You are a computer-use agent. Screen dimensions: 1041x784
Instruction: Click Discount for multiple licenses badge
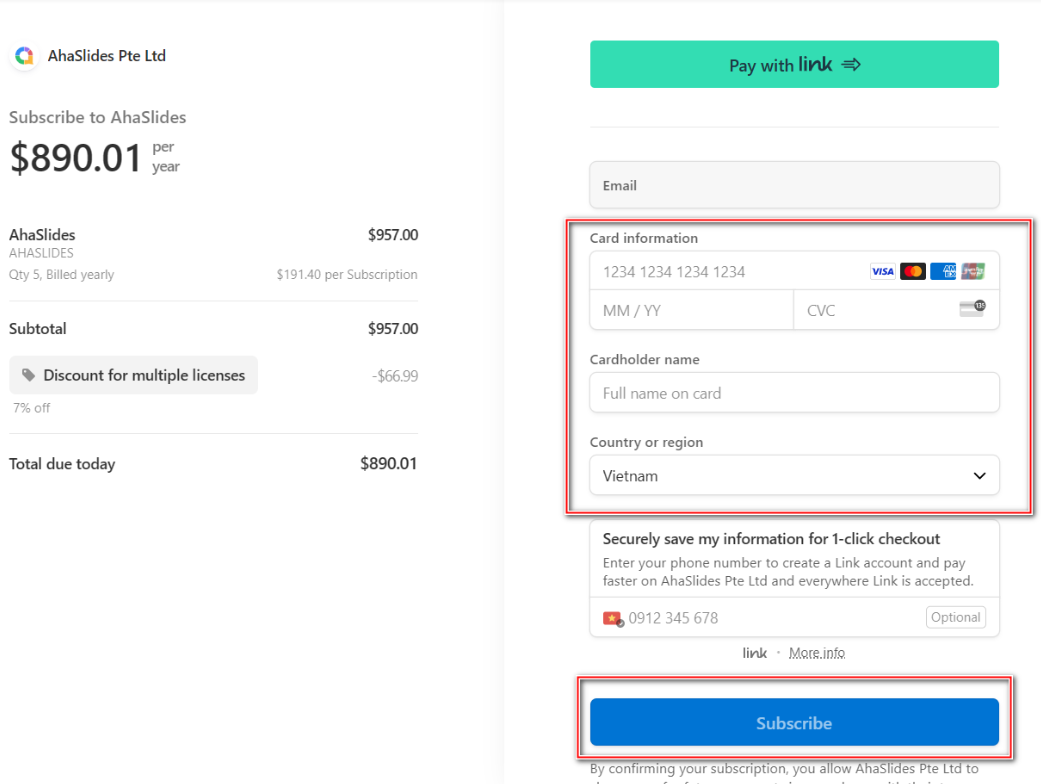(133, 375)
